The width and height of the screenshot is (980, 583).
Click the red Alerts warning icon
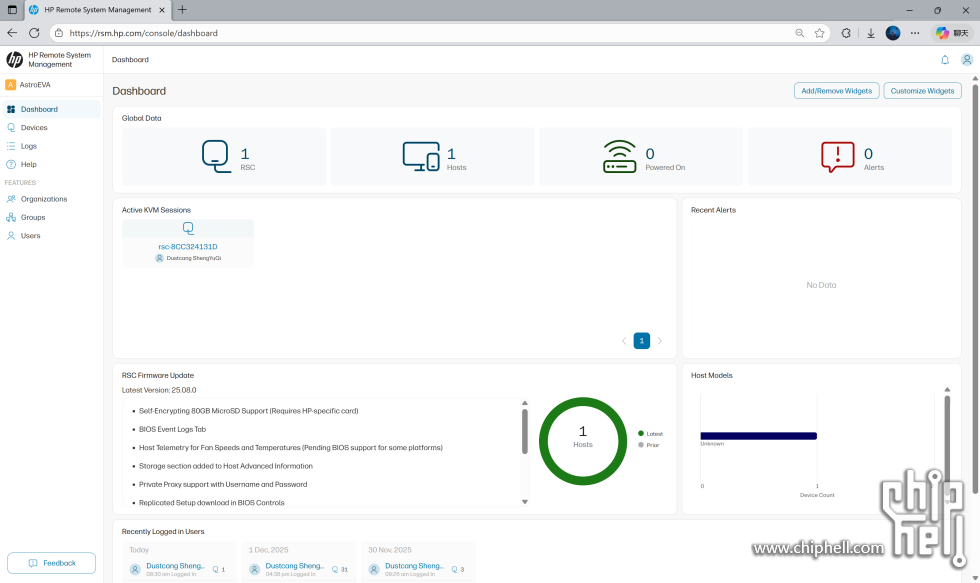click(840, 155)
